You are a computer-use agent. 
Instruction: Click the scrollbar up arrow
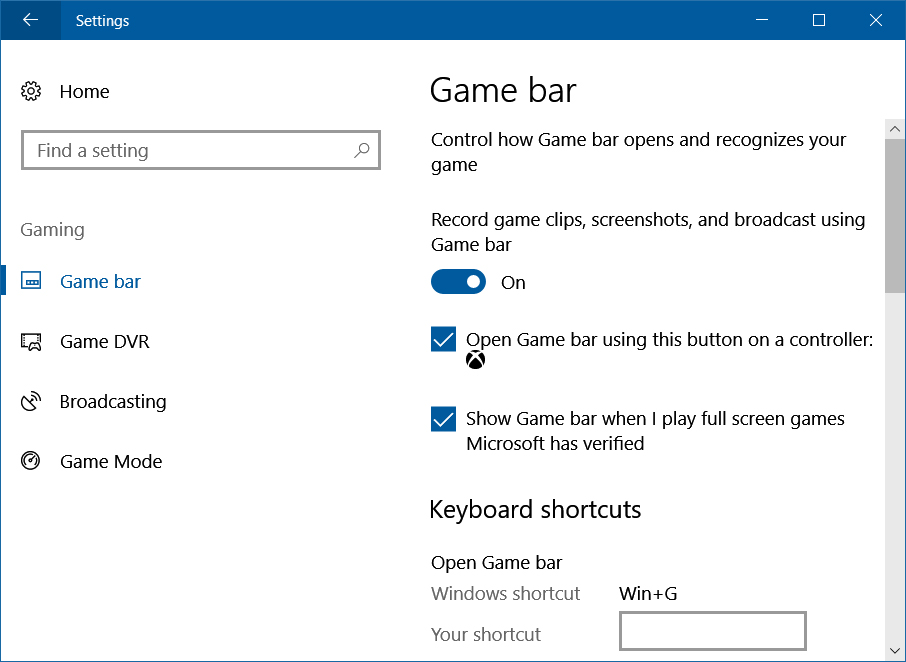(x=895, y=129)
